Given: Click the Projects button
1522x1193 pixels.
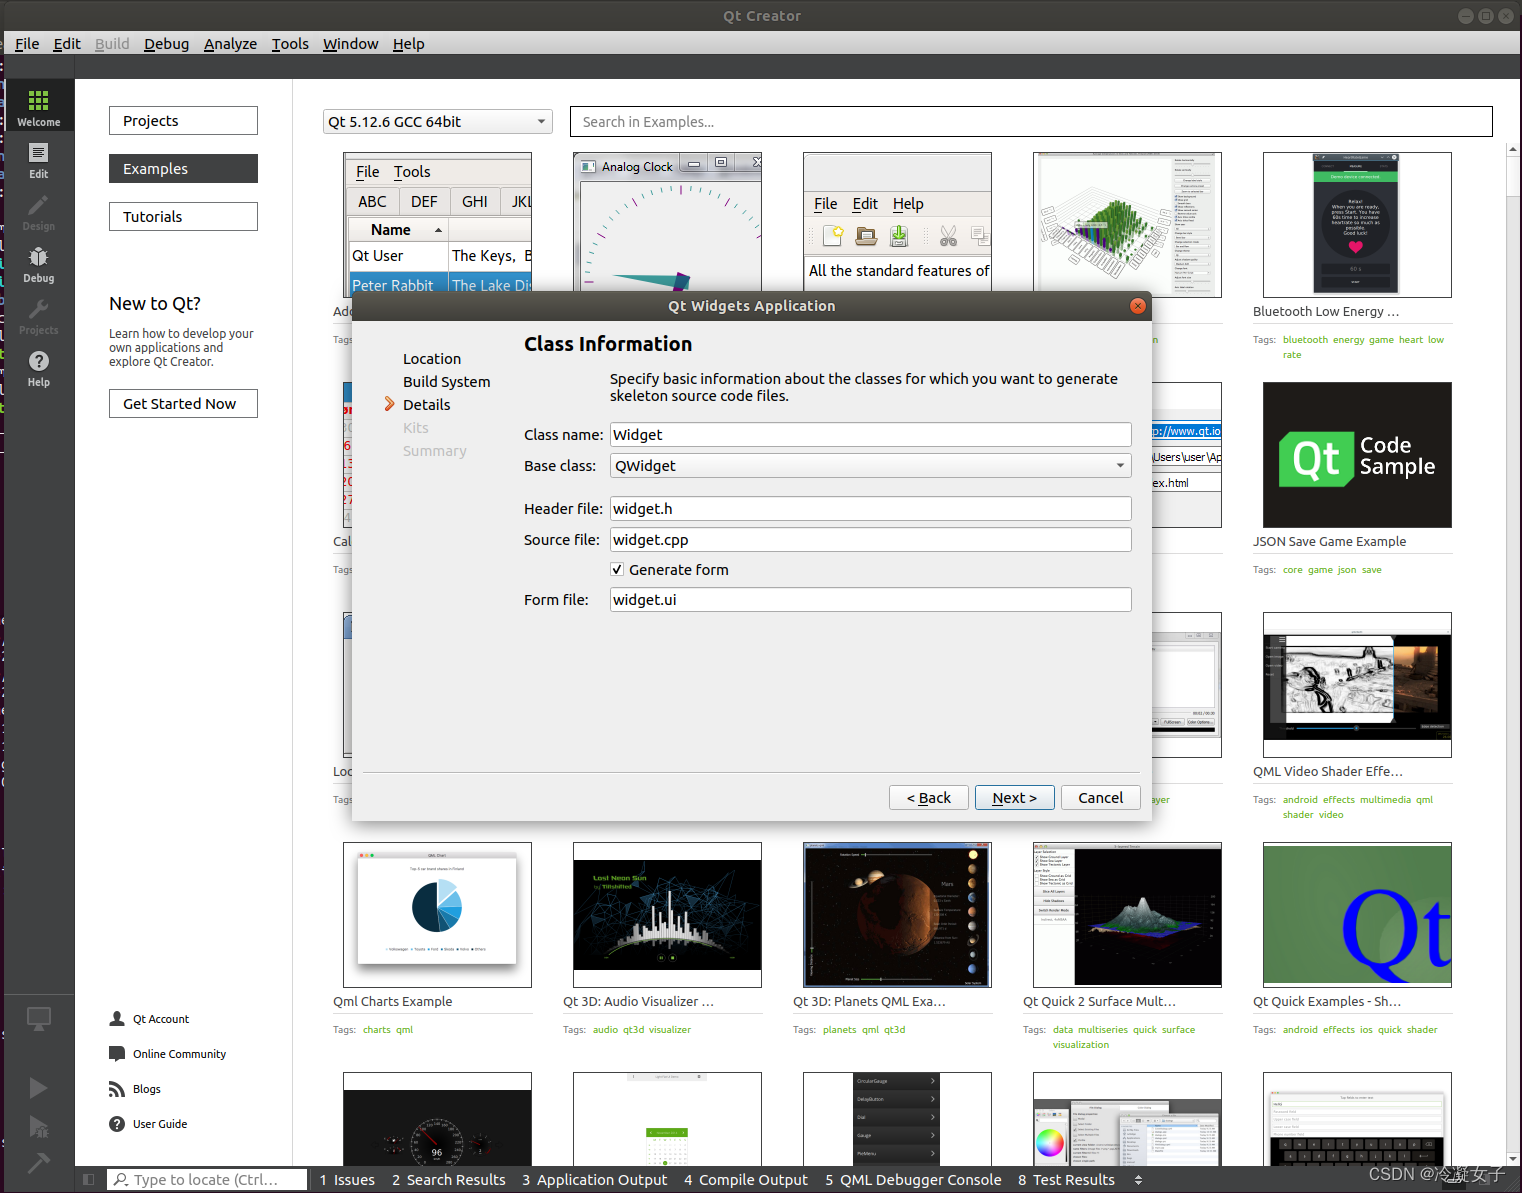Looking at the screenshot, I should (183, 120).
